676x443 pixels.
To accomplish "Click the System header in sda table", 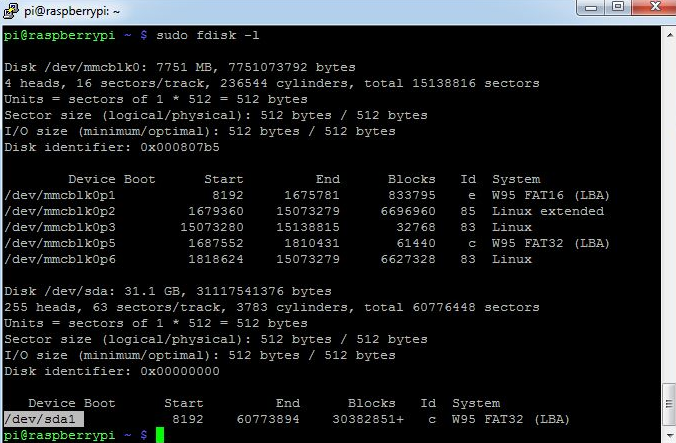I will pyautogui.click(x=476, y=403).
